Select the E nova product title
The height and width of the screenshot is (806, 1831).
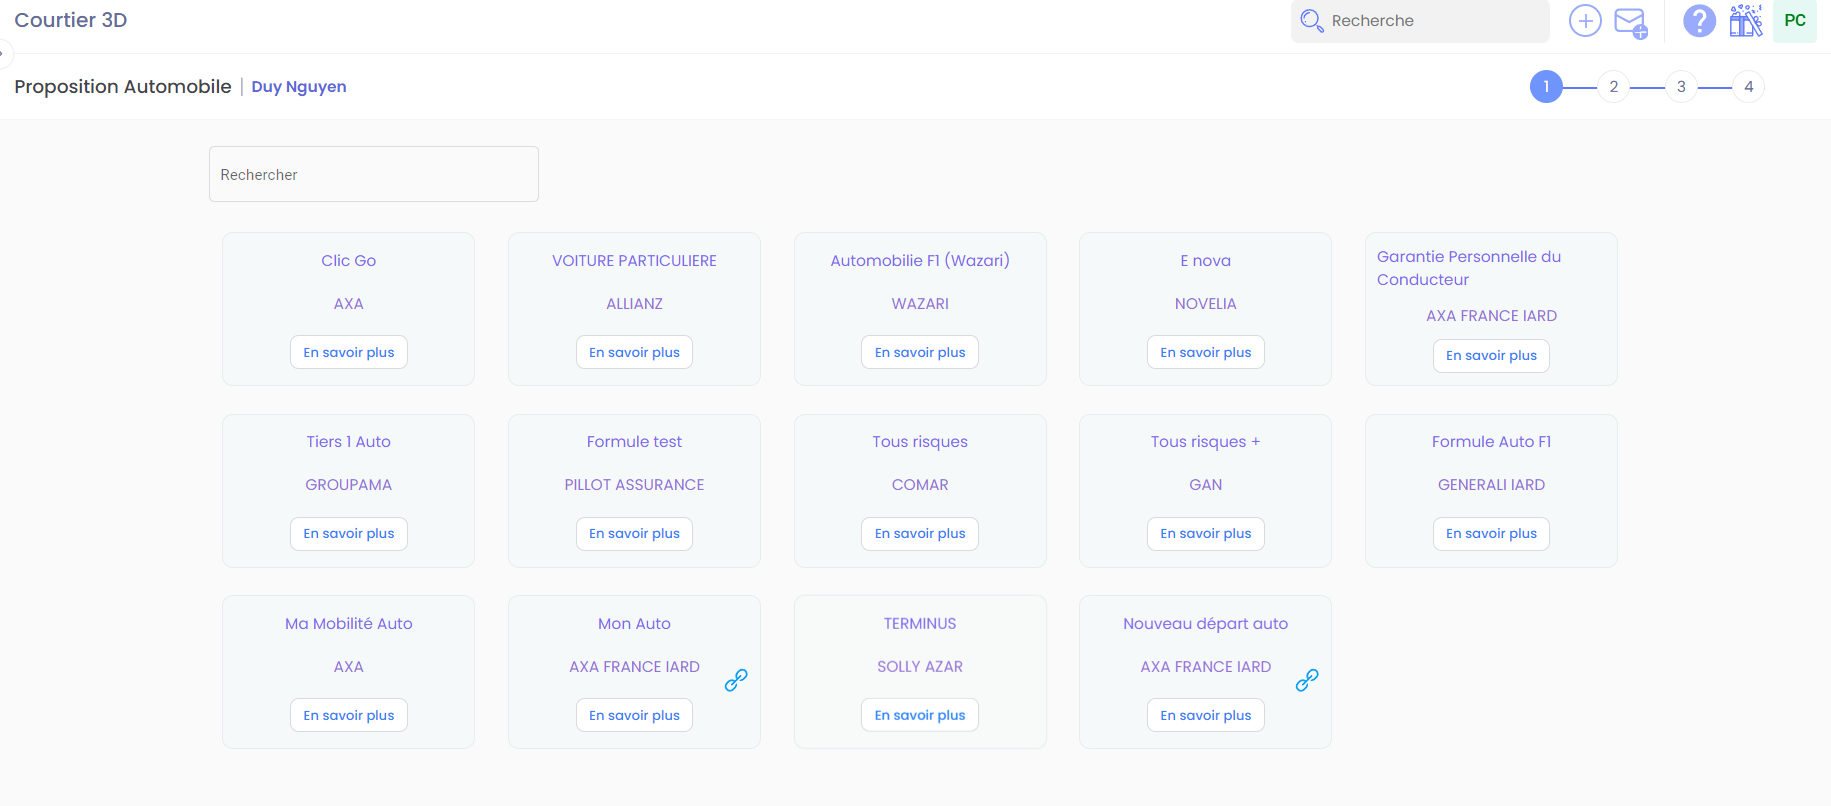click(x=1206, y=261)
